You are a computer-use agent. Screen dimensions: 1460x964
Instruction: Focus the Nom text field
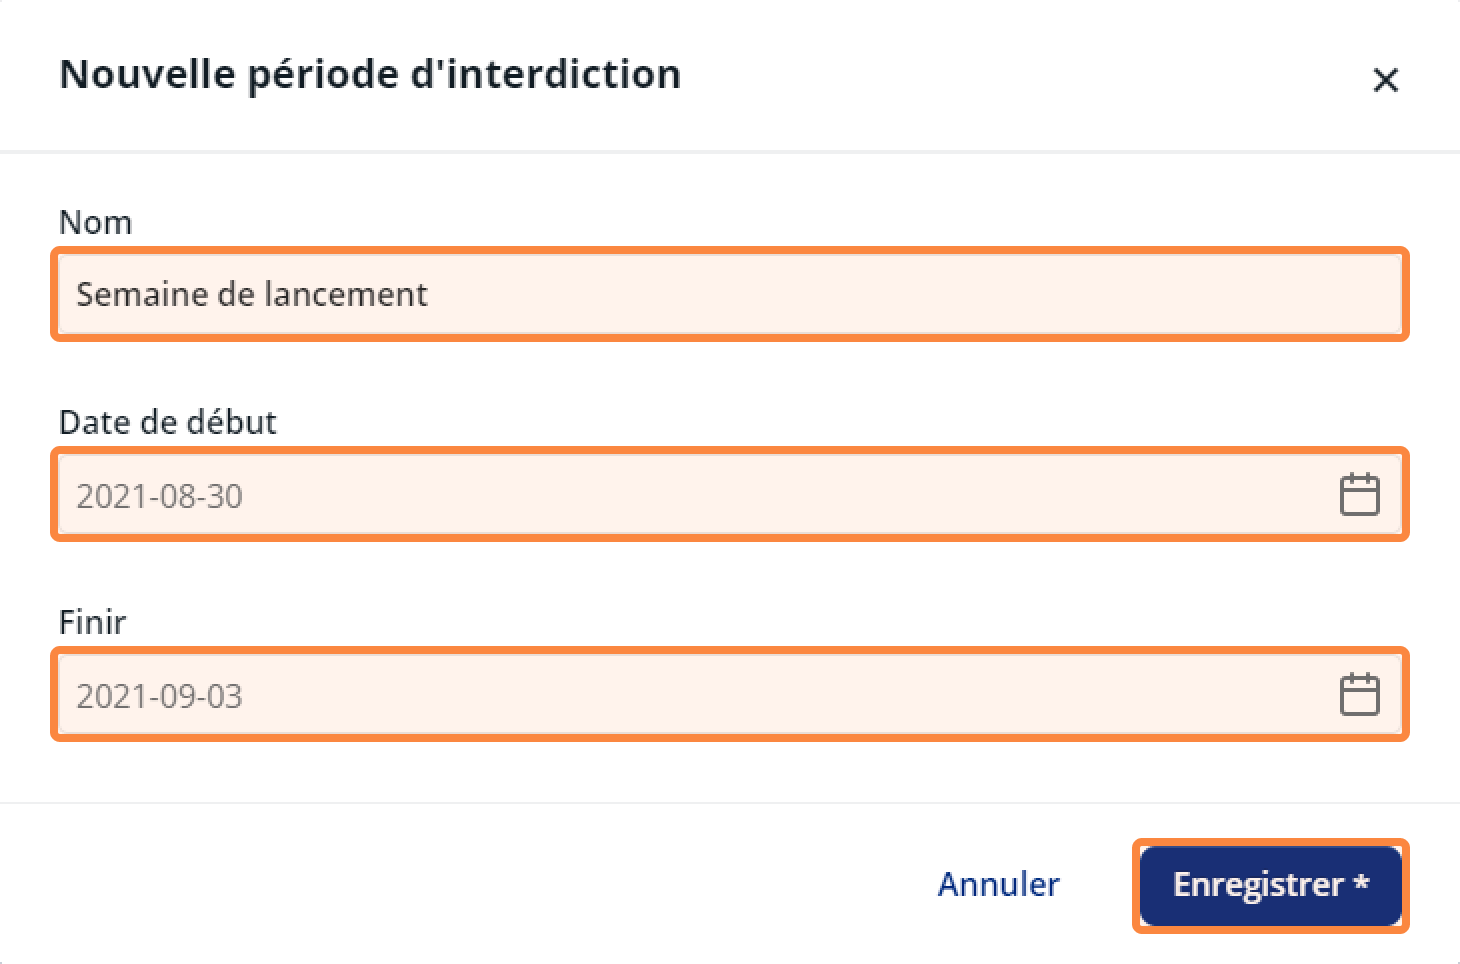(x=730, y=294)
